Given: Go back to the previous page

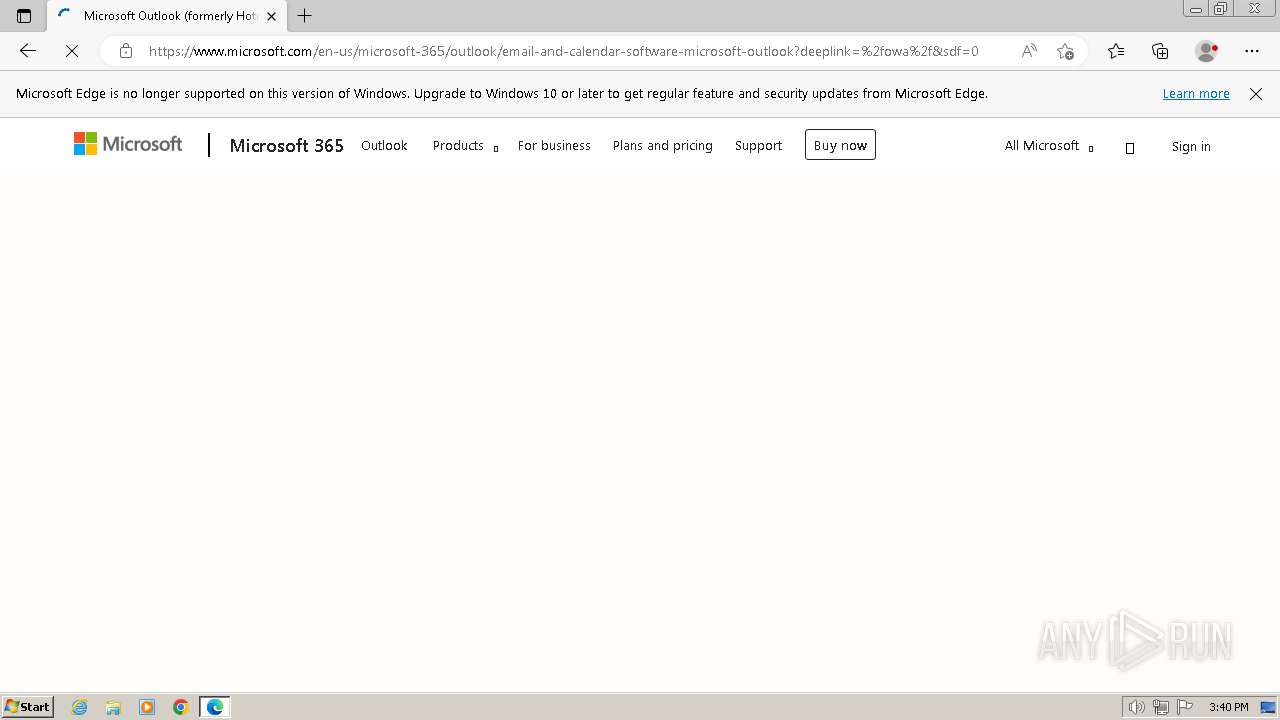Looking at the screenshot, I should pyautogui.click(x=28, y=51).
